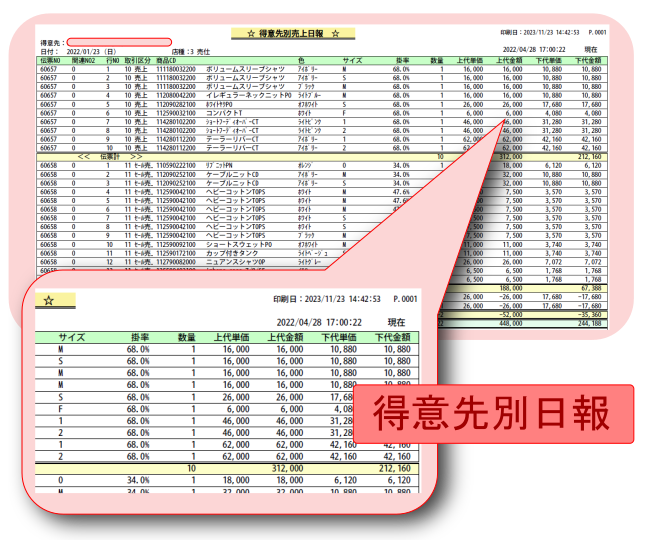Click the 商品CD column header
Screen dimensions: 650x540
166,61
